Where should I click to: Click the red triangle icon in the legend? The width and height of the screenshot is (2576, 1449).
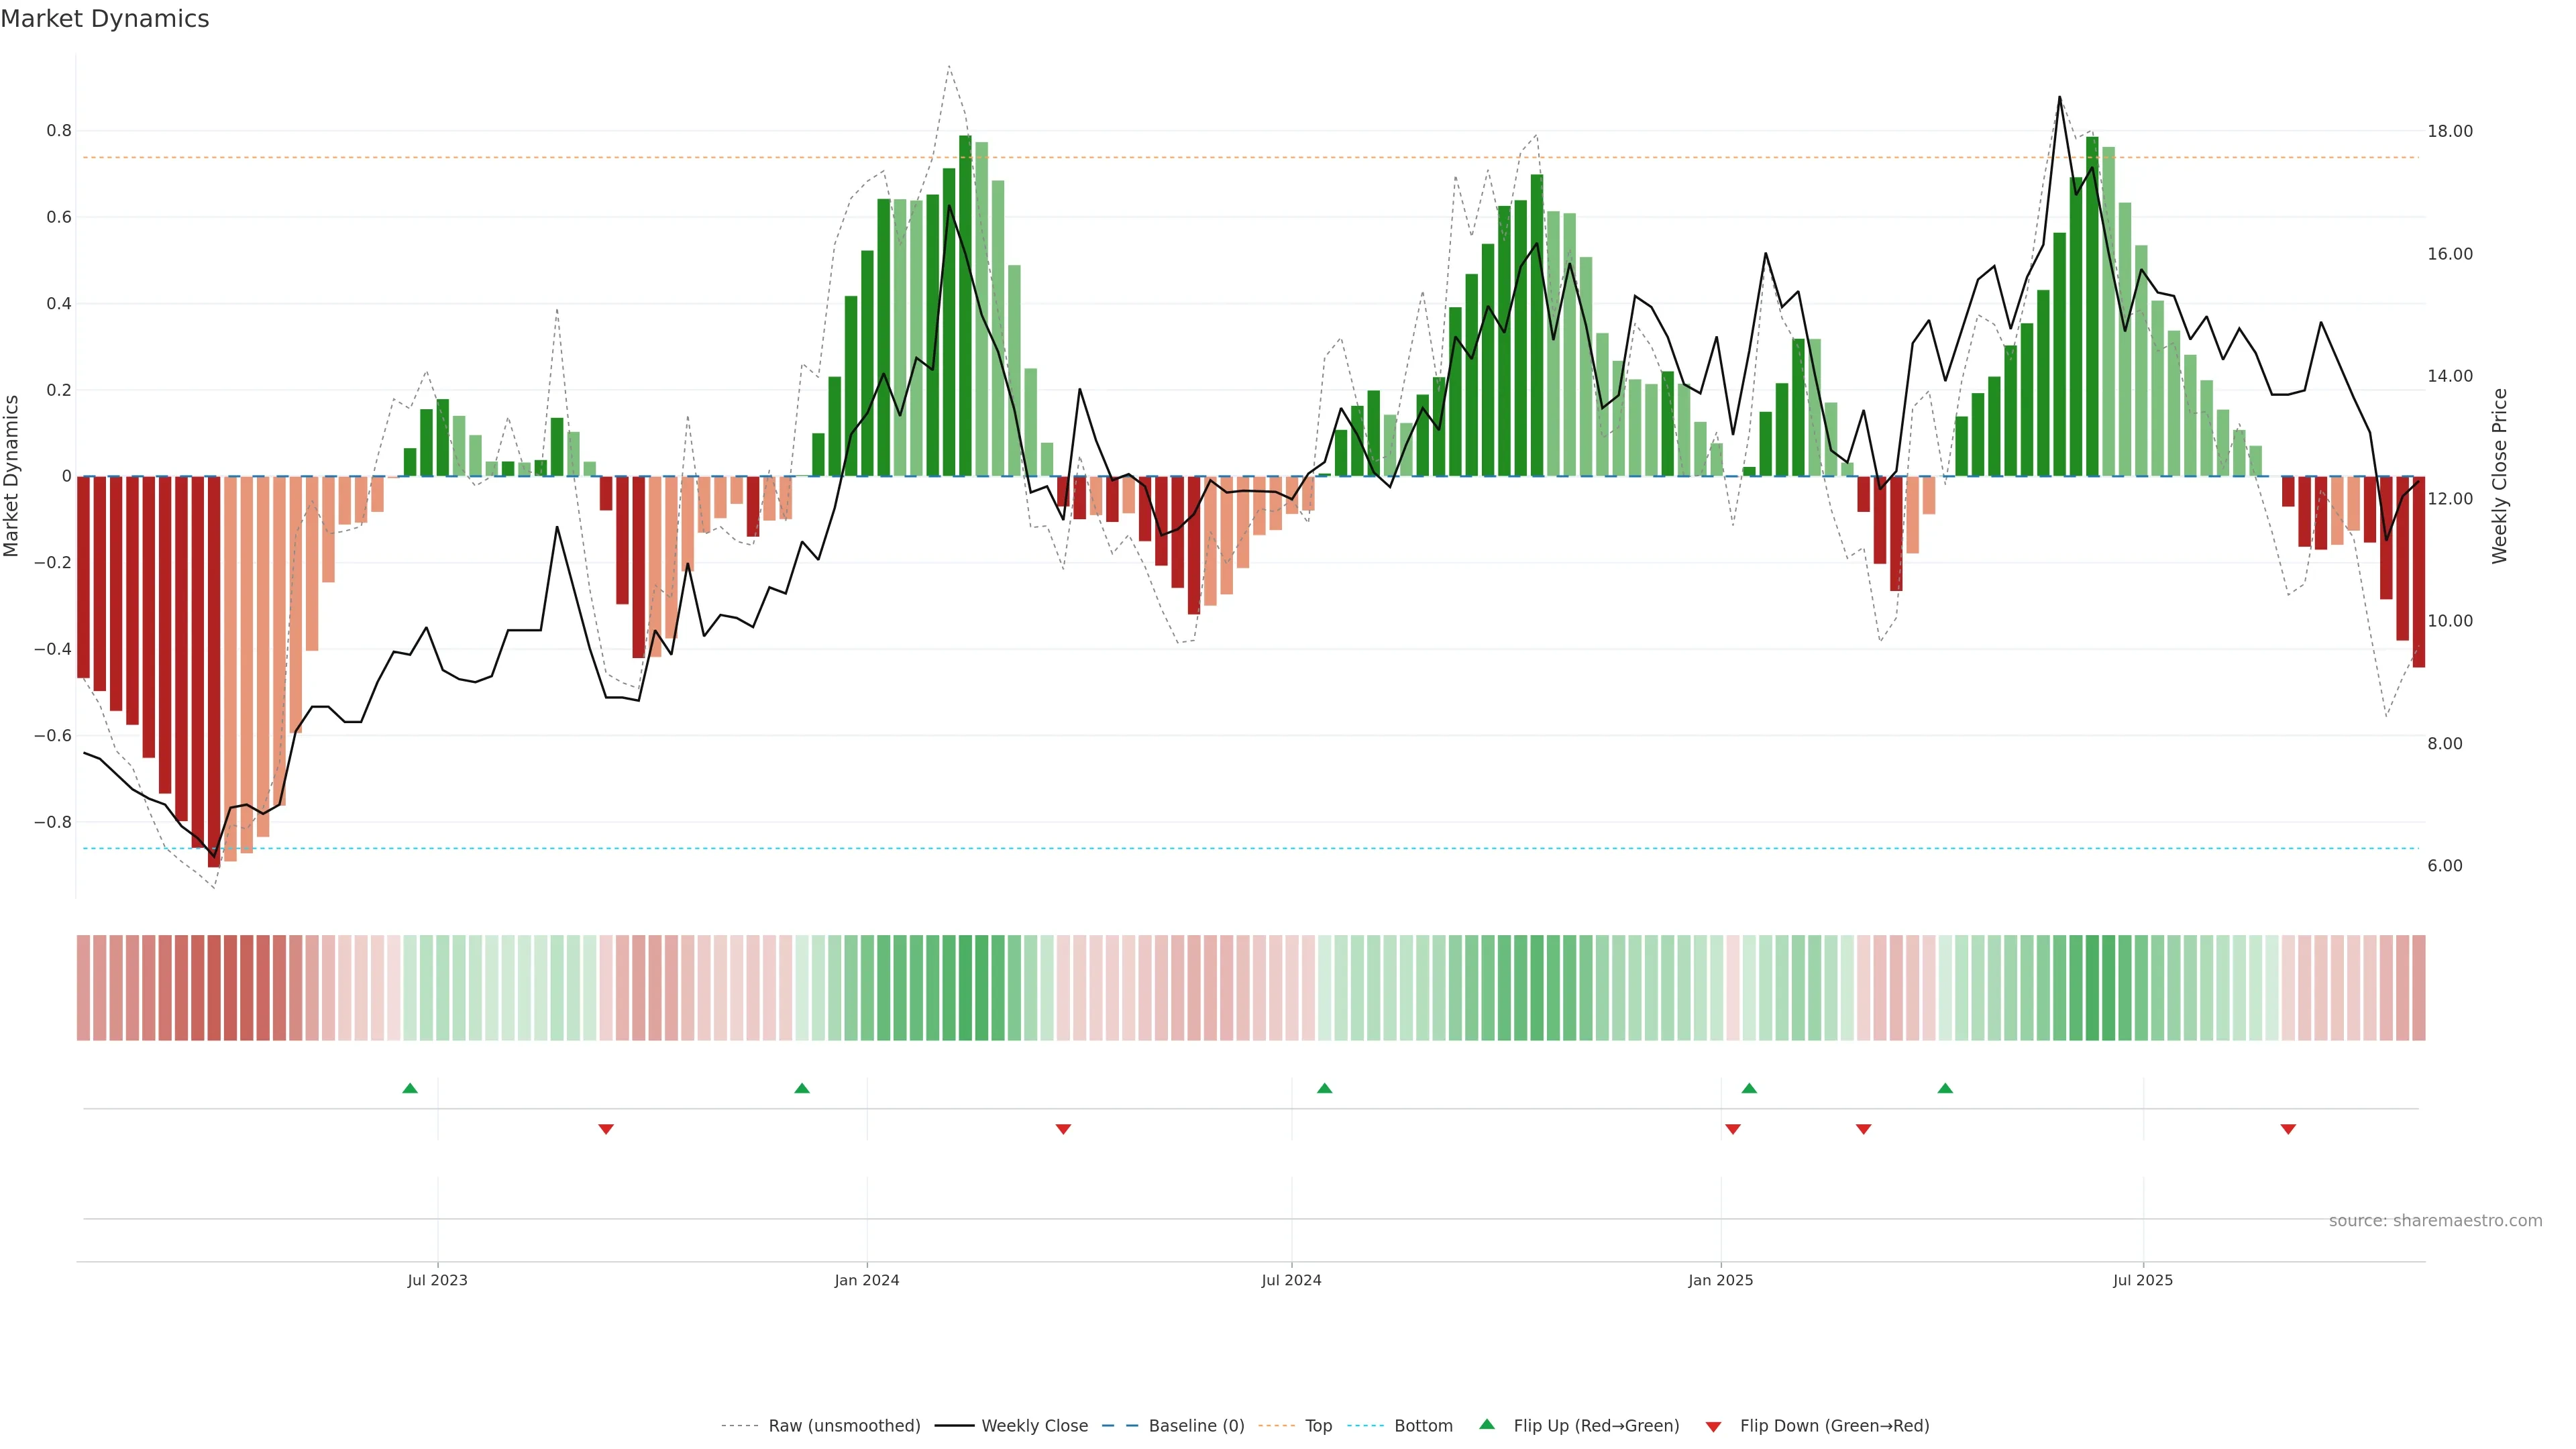[1713, 1426]
